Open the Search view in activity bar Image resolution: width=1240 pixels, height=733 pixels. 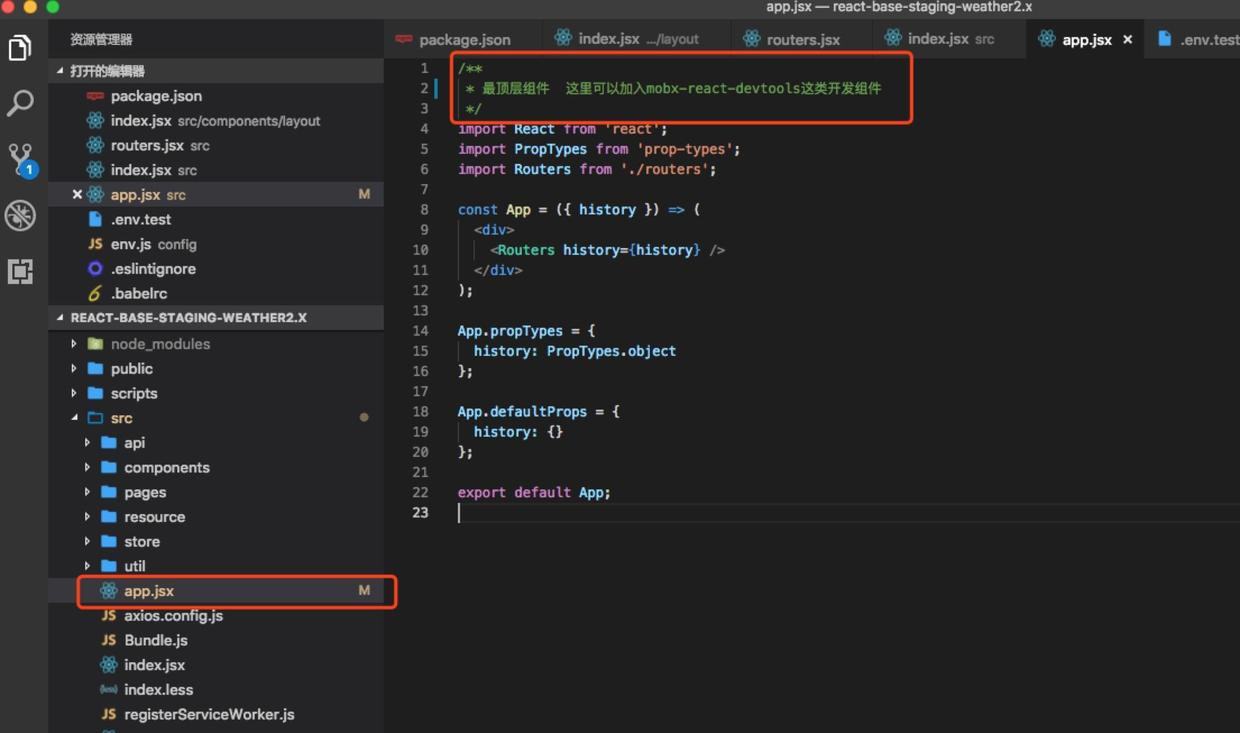click(20, 103)
